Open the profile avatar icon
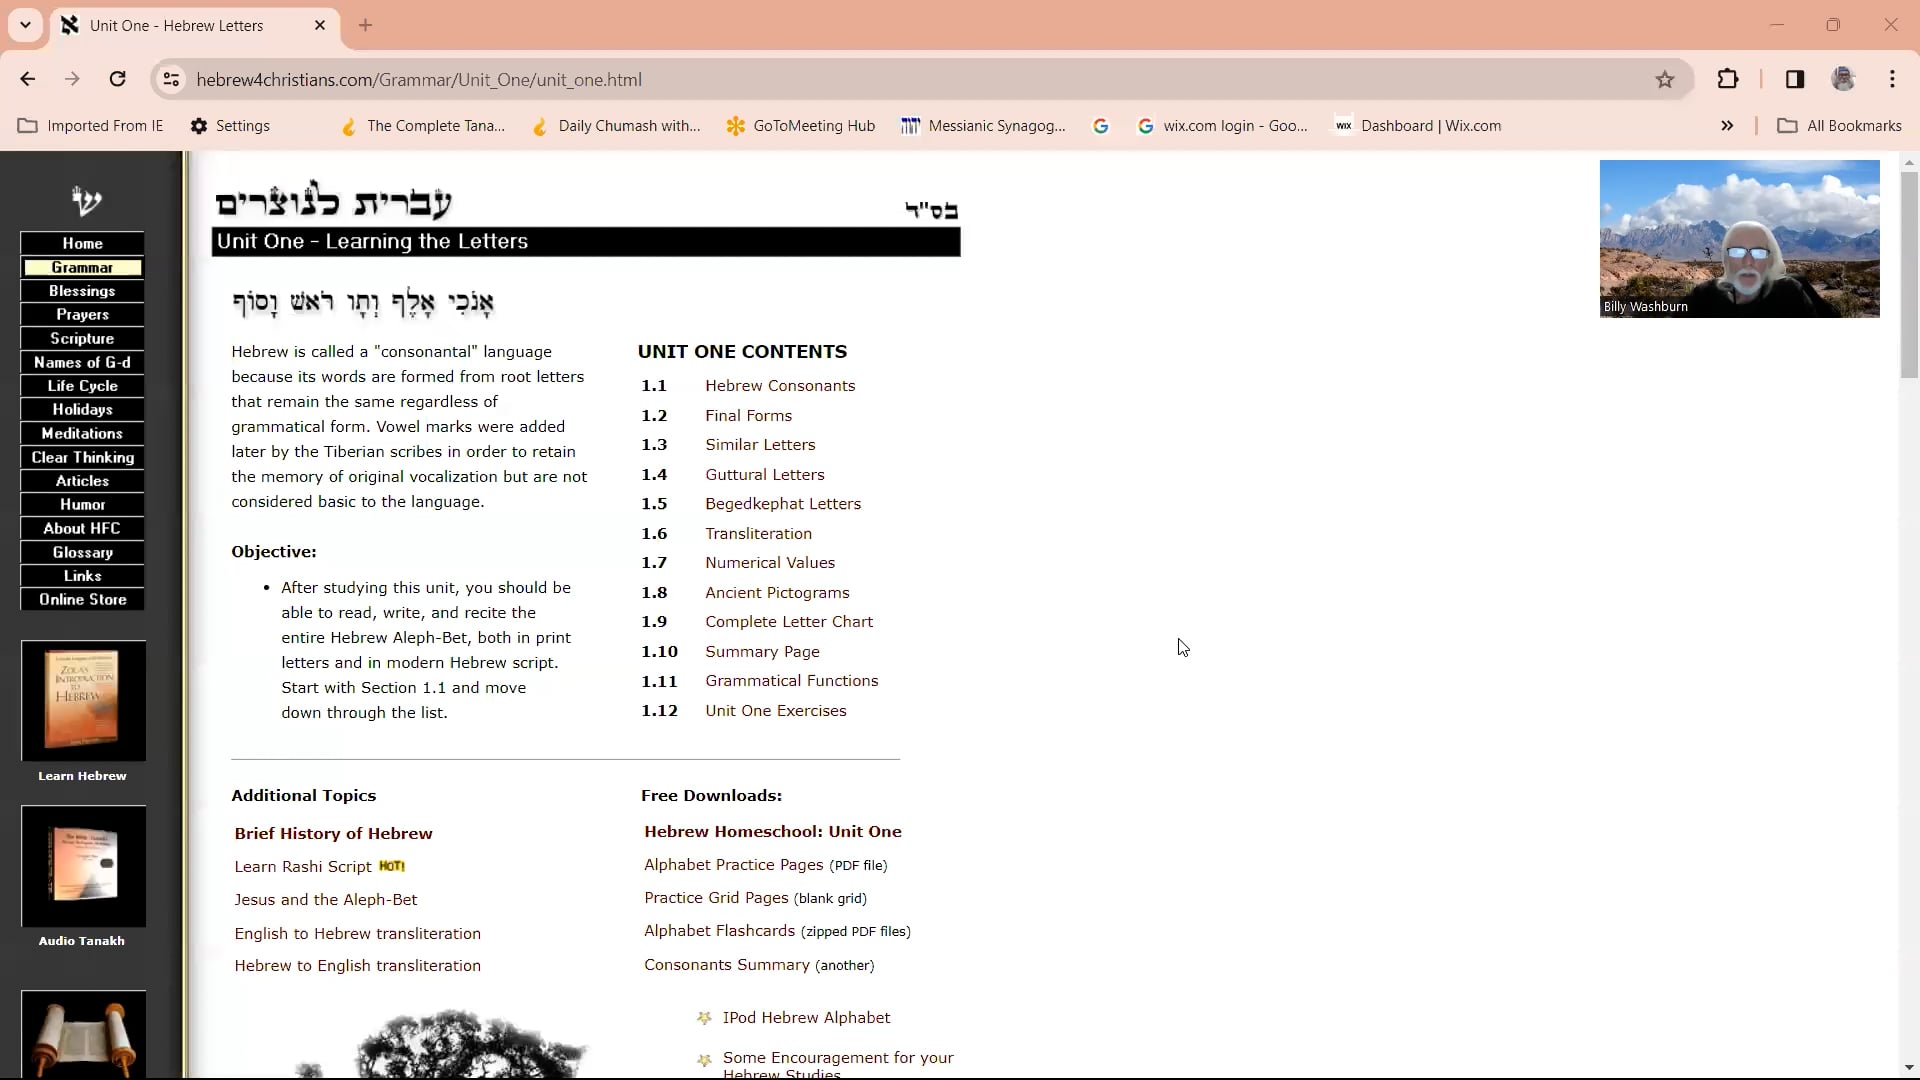The height and width of the screenshot is (1080, 1920). (1843, 80)
